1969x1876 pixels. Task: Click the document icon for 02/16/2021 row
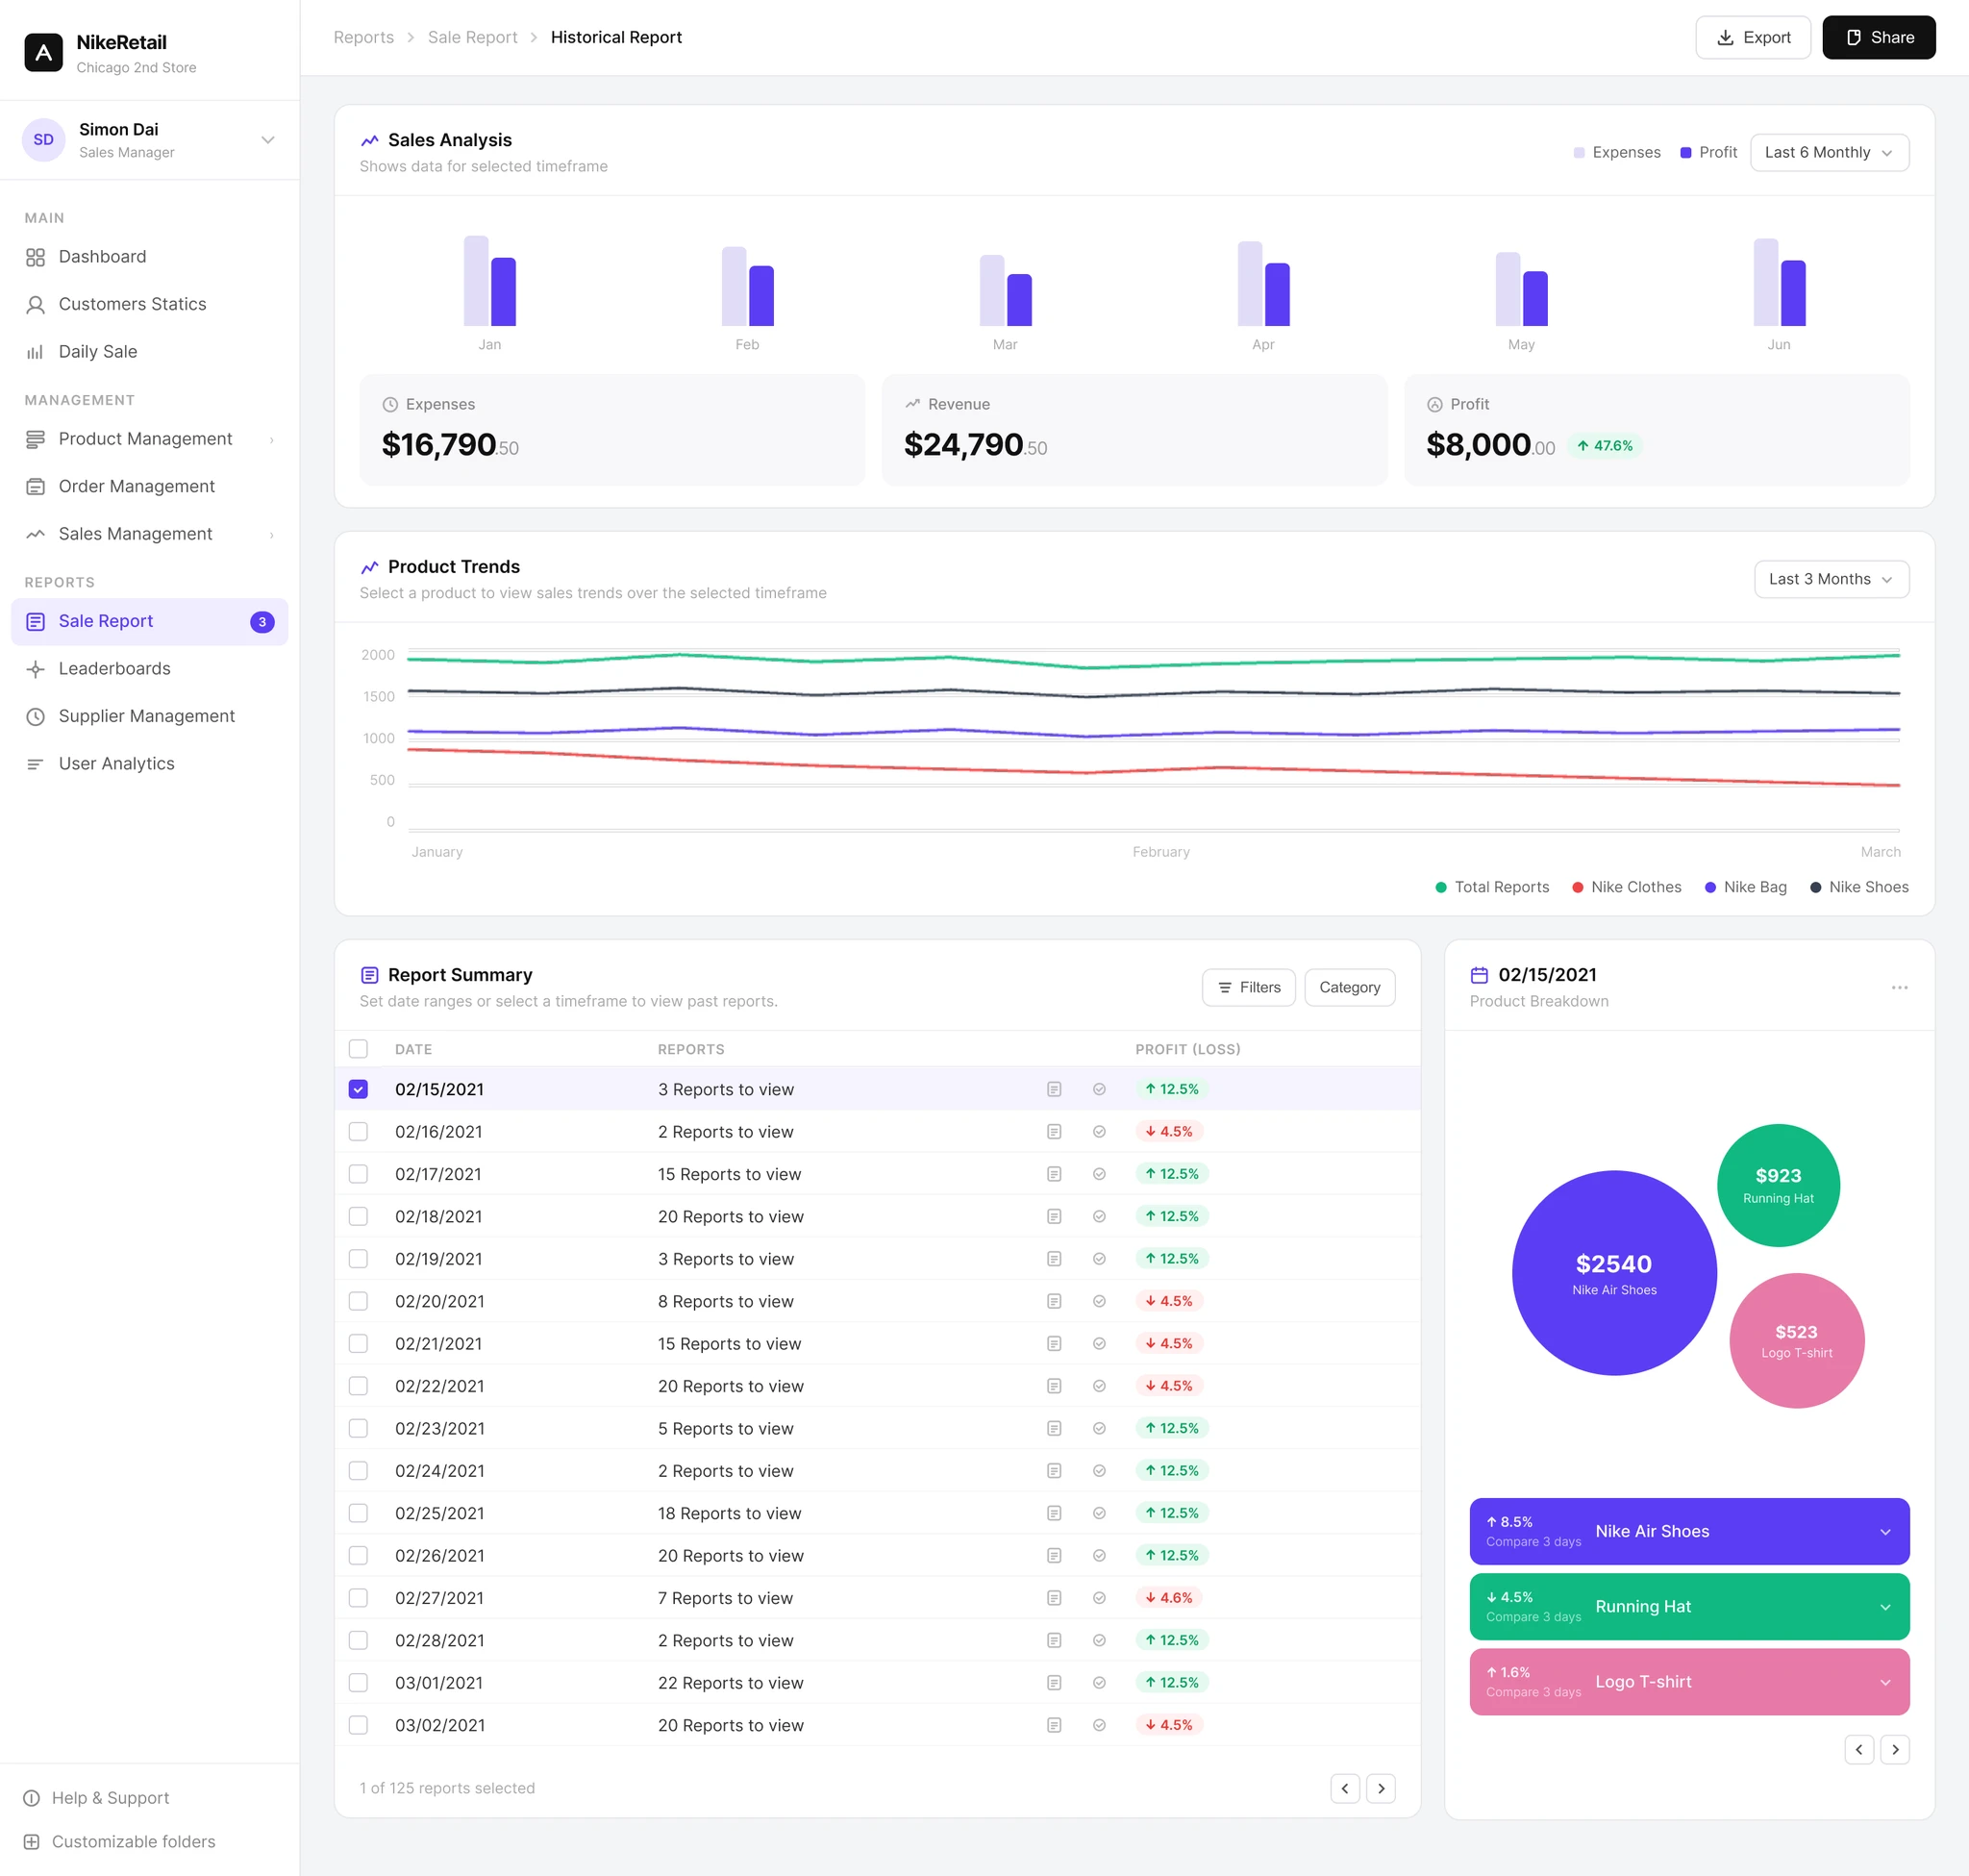(x=1054, y=1132)
